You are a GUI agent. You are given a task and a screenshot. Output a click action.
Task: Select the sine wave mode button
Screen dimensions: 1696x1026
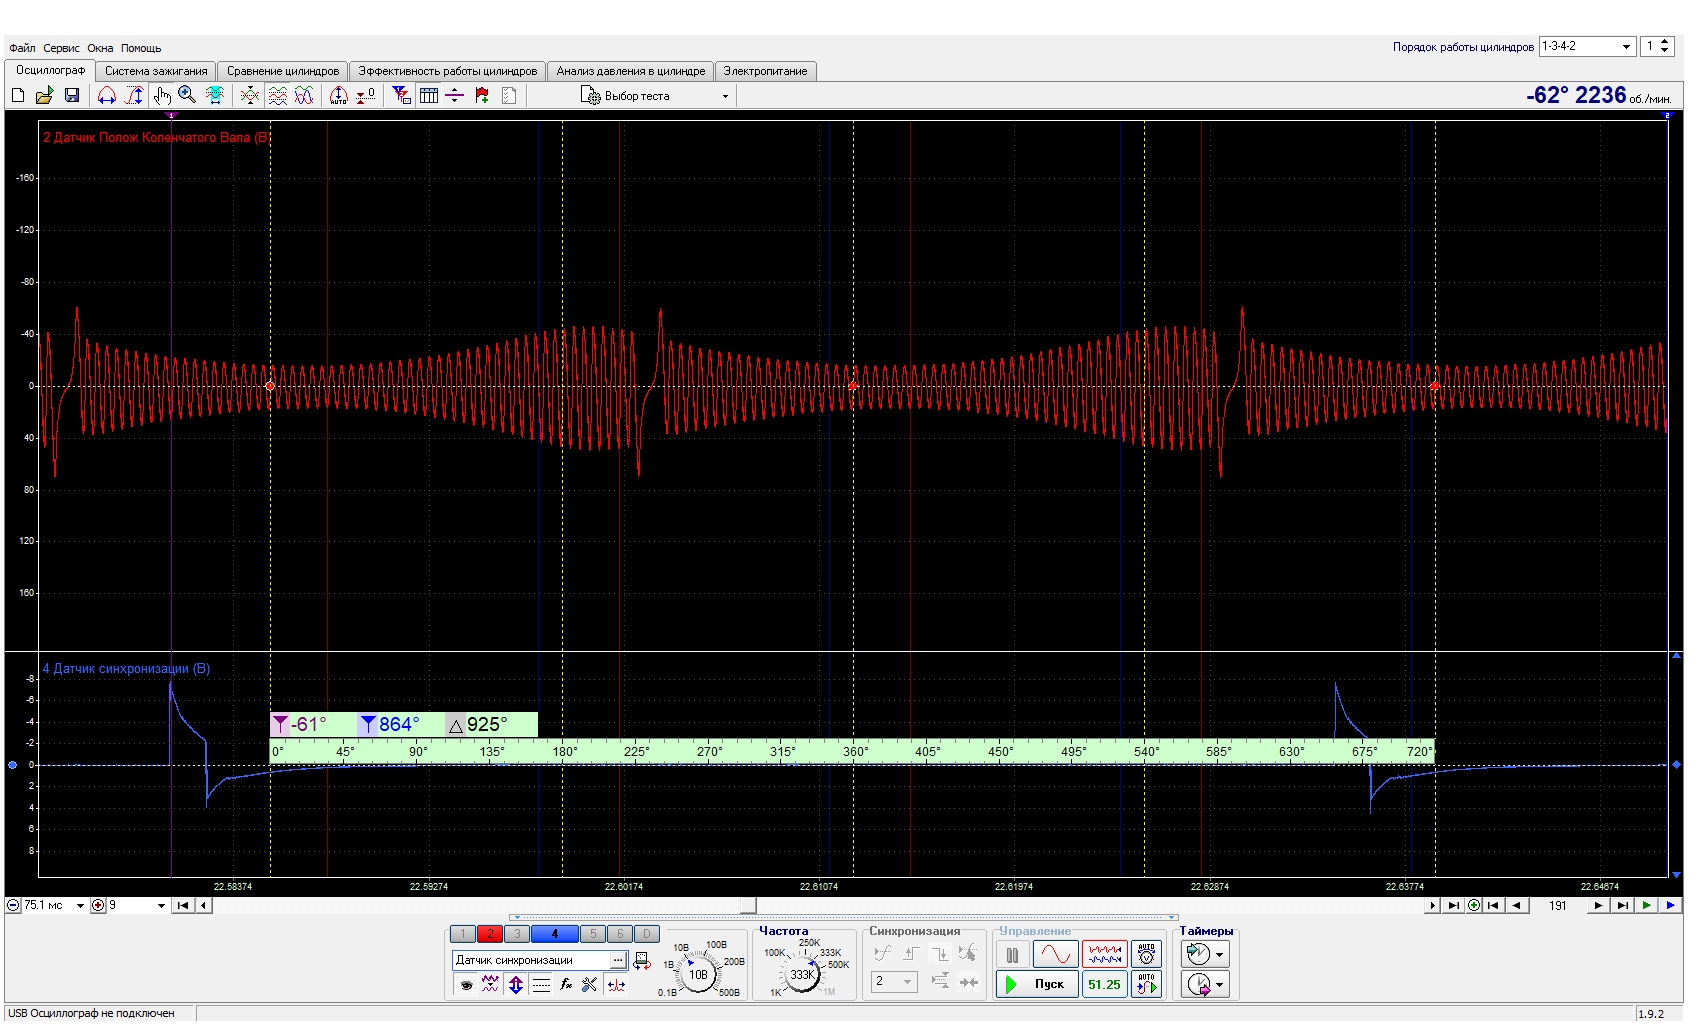tap(1055, 955)
